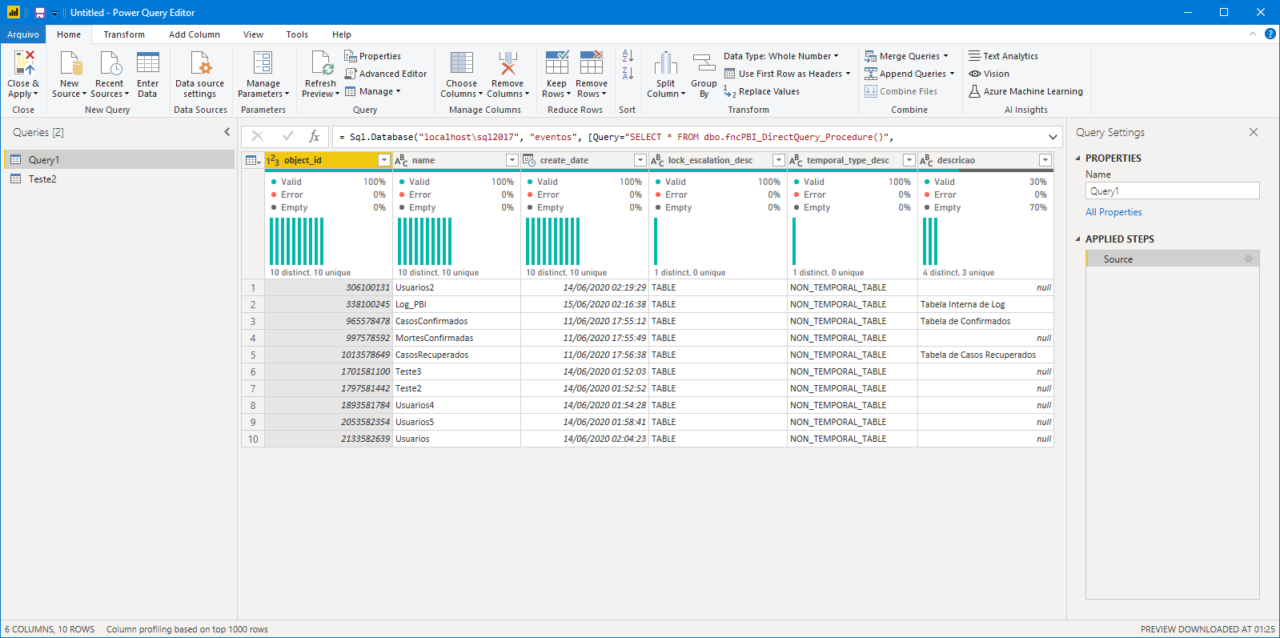Expand the formula bar with its chevron
The height and width of the screenshot is (638, 1280).
click(1053, 136)
